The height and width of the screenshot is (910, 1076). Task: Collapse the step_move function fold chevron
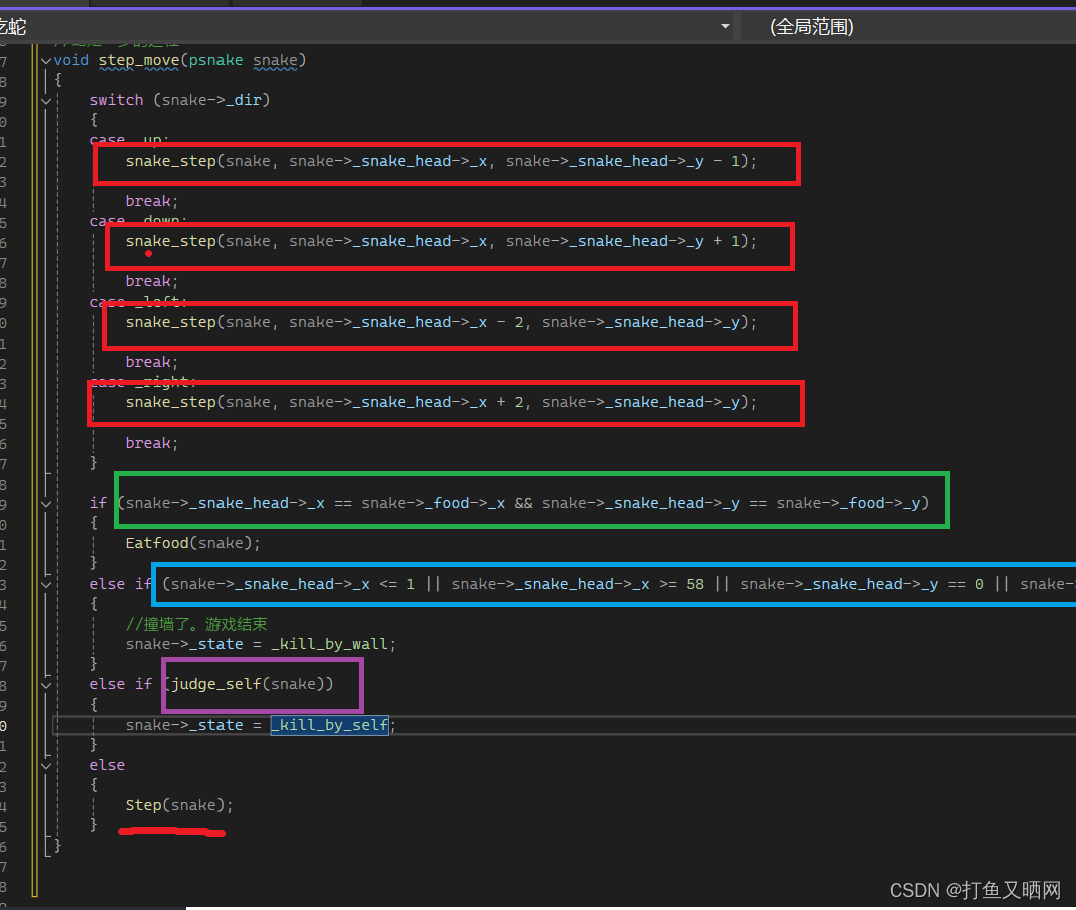pos(46,60)
